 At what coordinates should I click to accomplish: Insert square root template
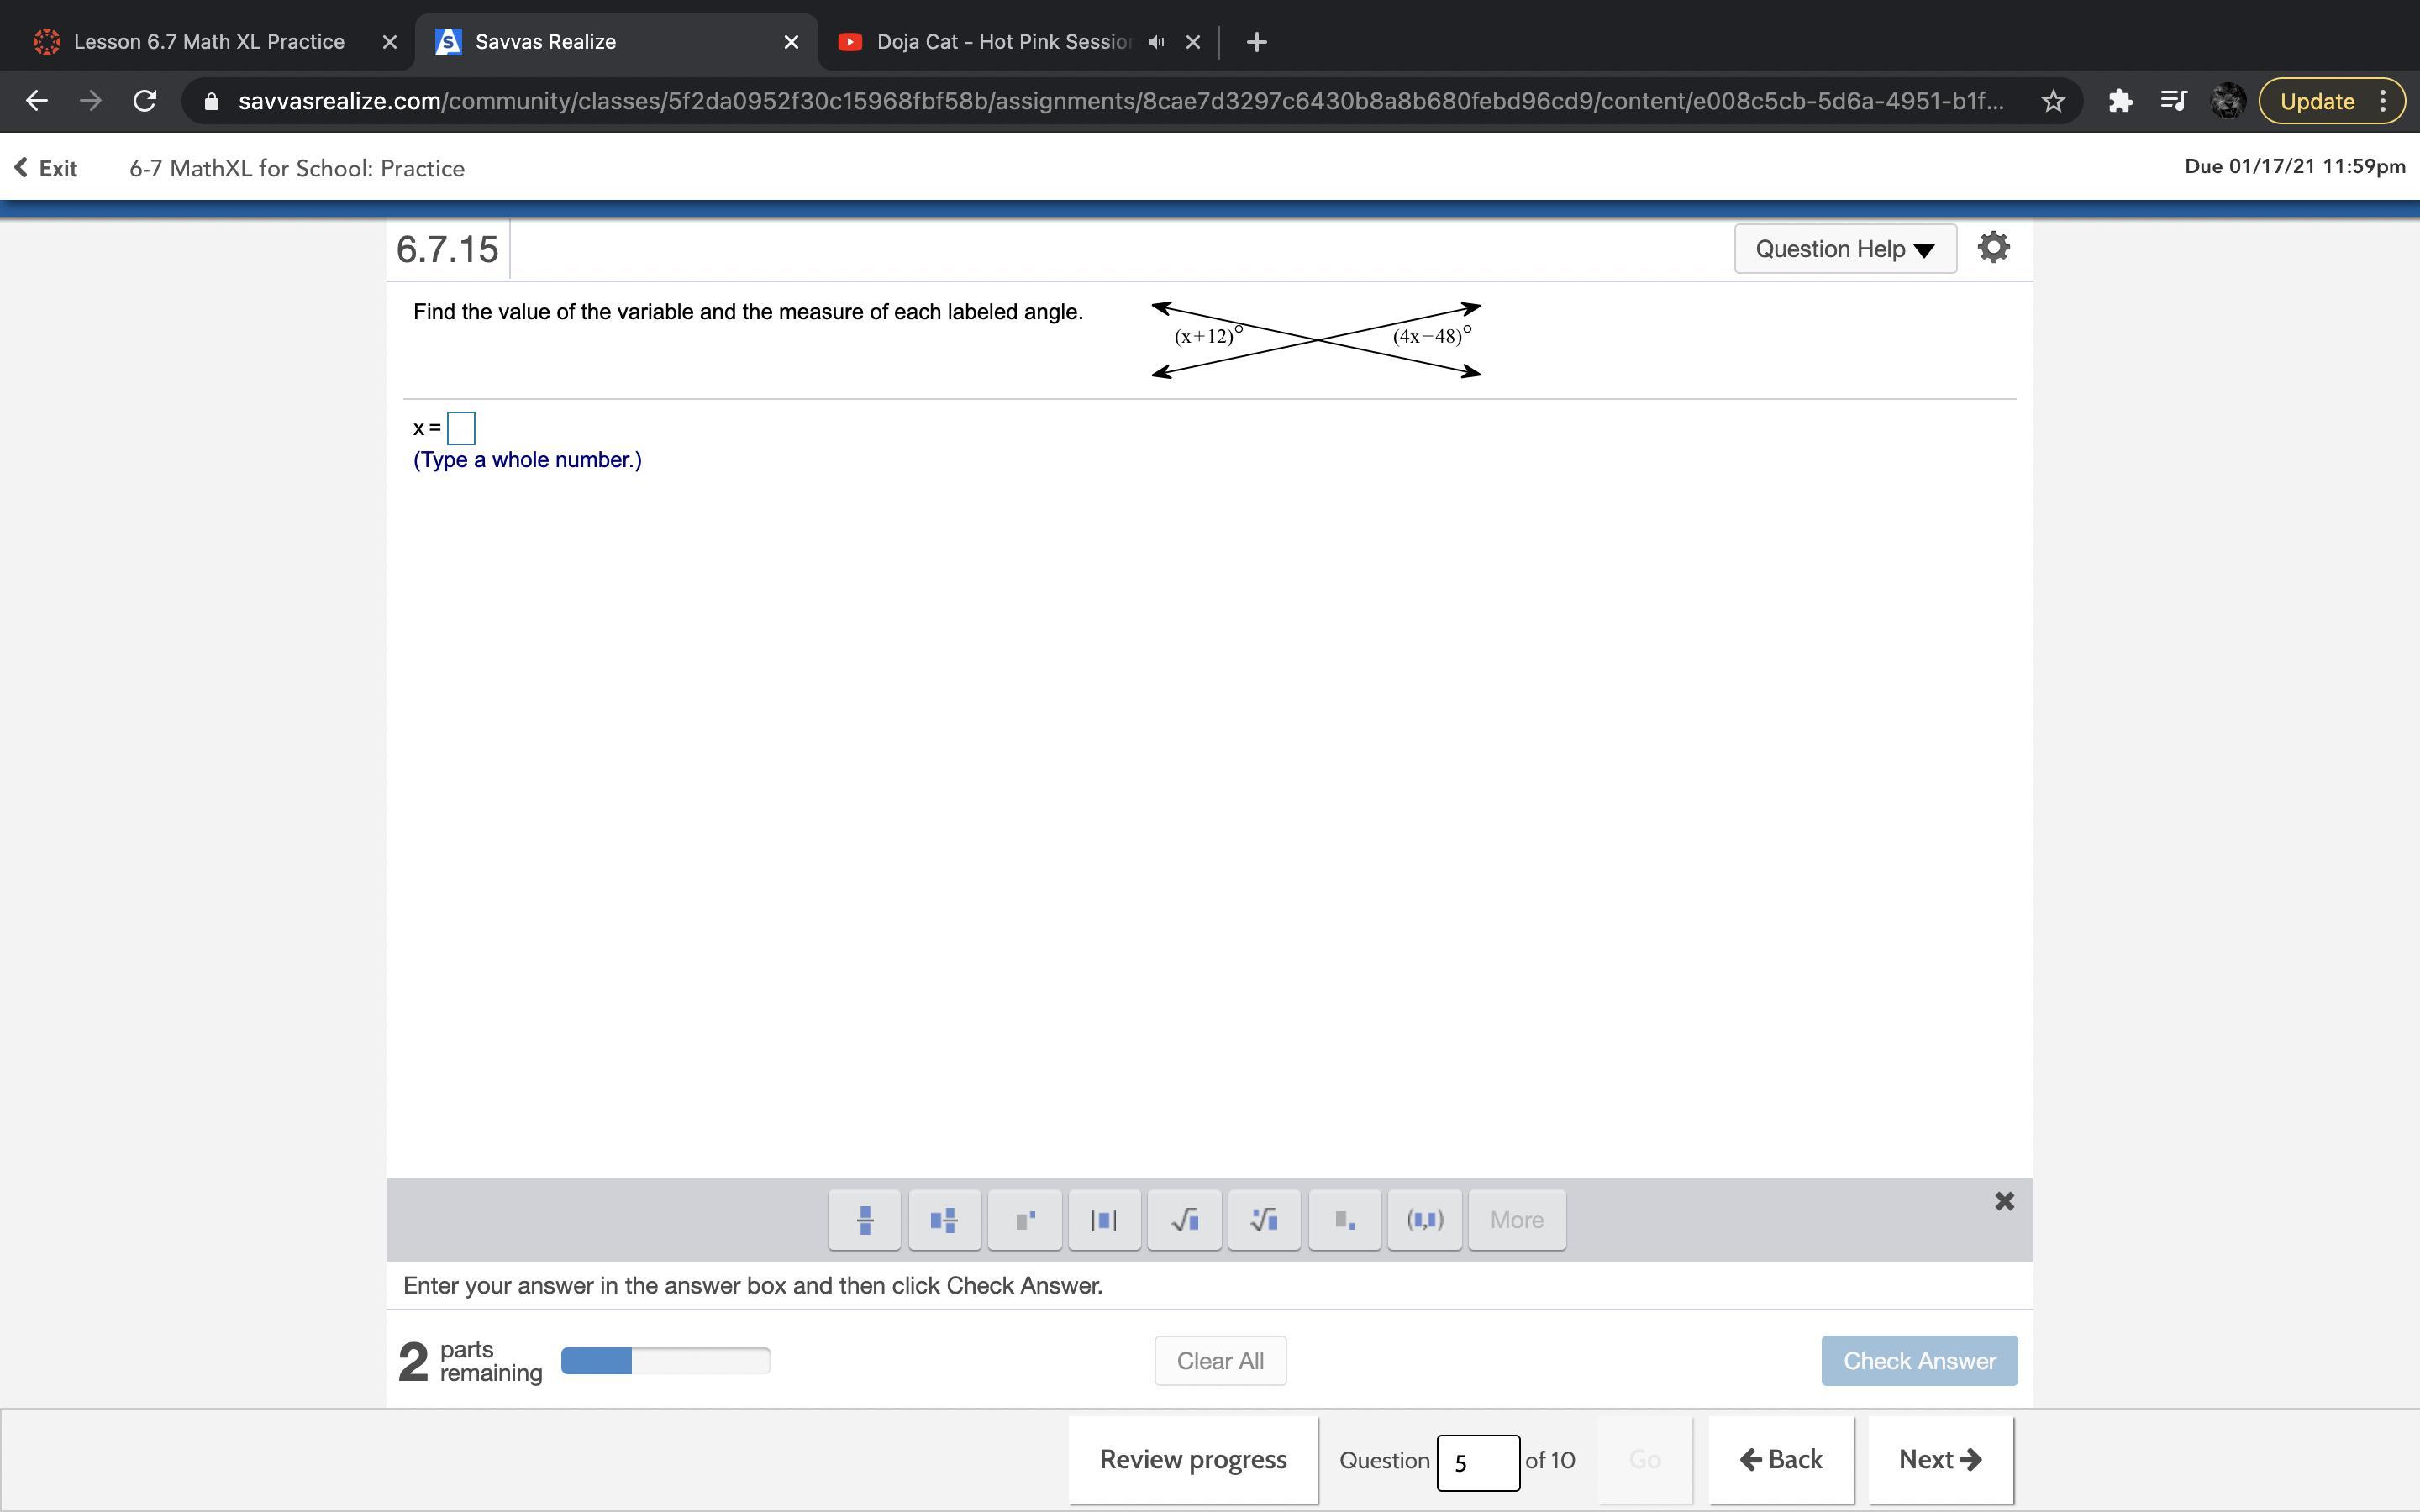[1184, 1219]
